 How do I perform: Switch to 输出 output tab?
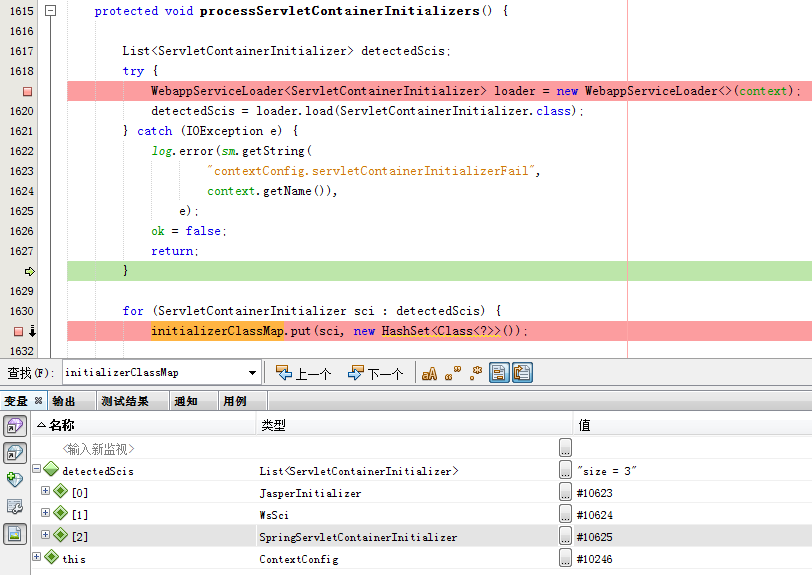pos(64,401)
